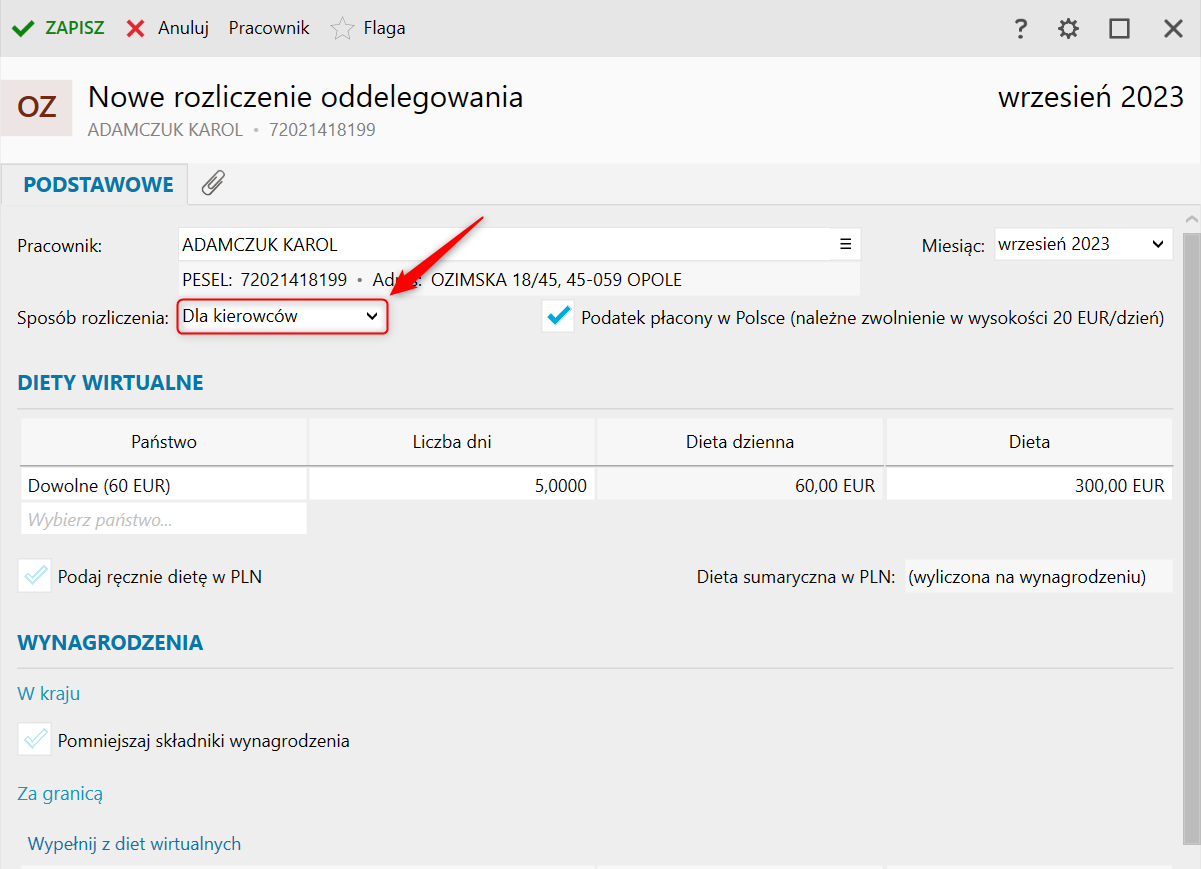Open the employee list menu icon

(x=845, y=244)
